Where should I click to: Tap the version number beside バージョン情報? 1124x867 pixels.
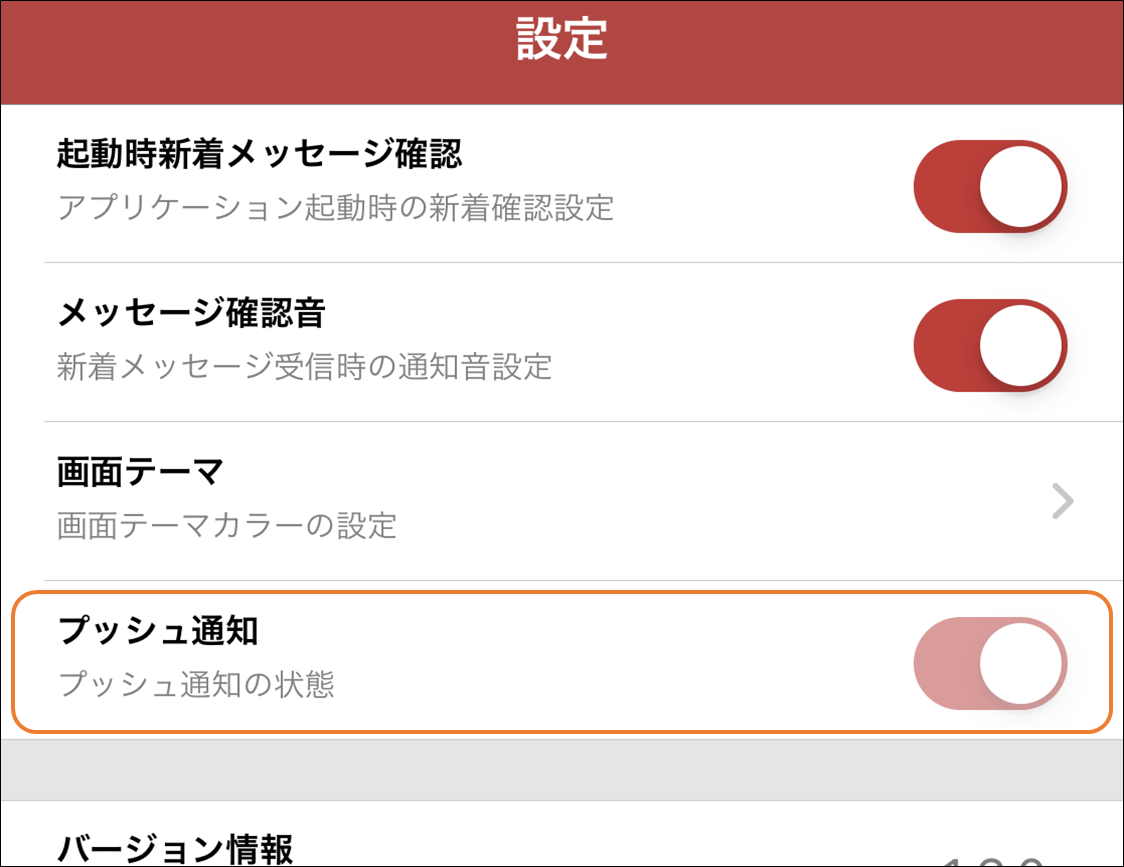[992, 861]
